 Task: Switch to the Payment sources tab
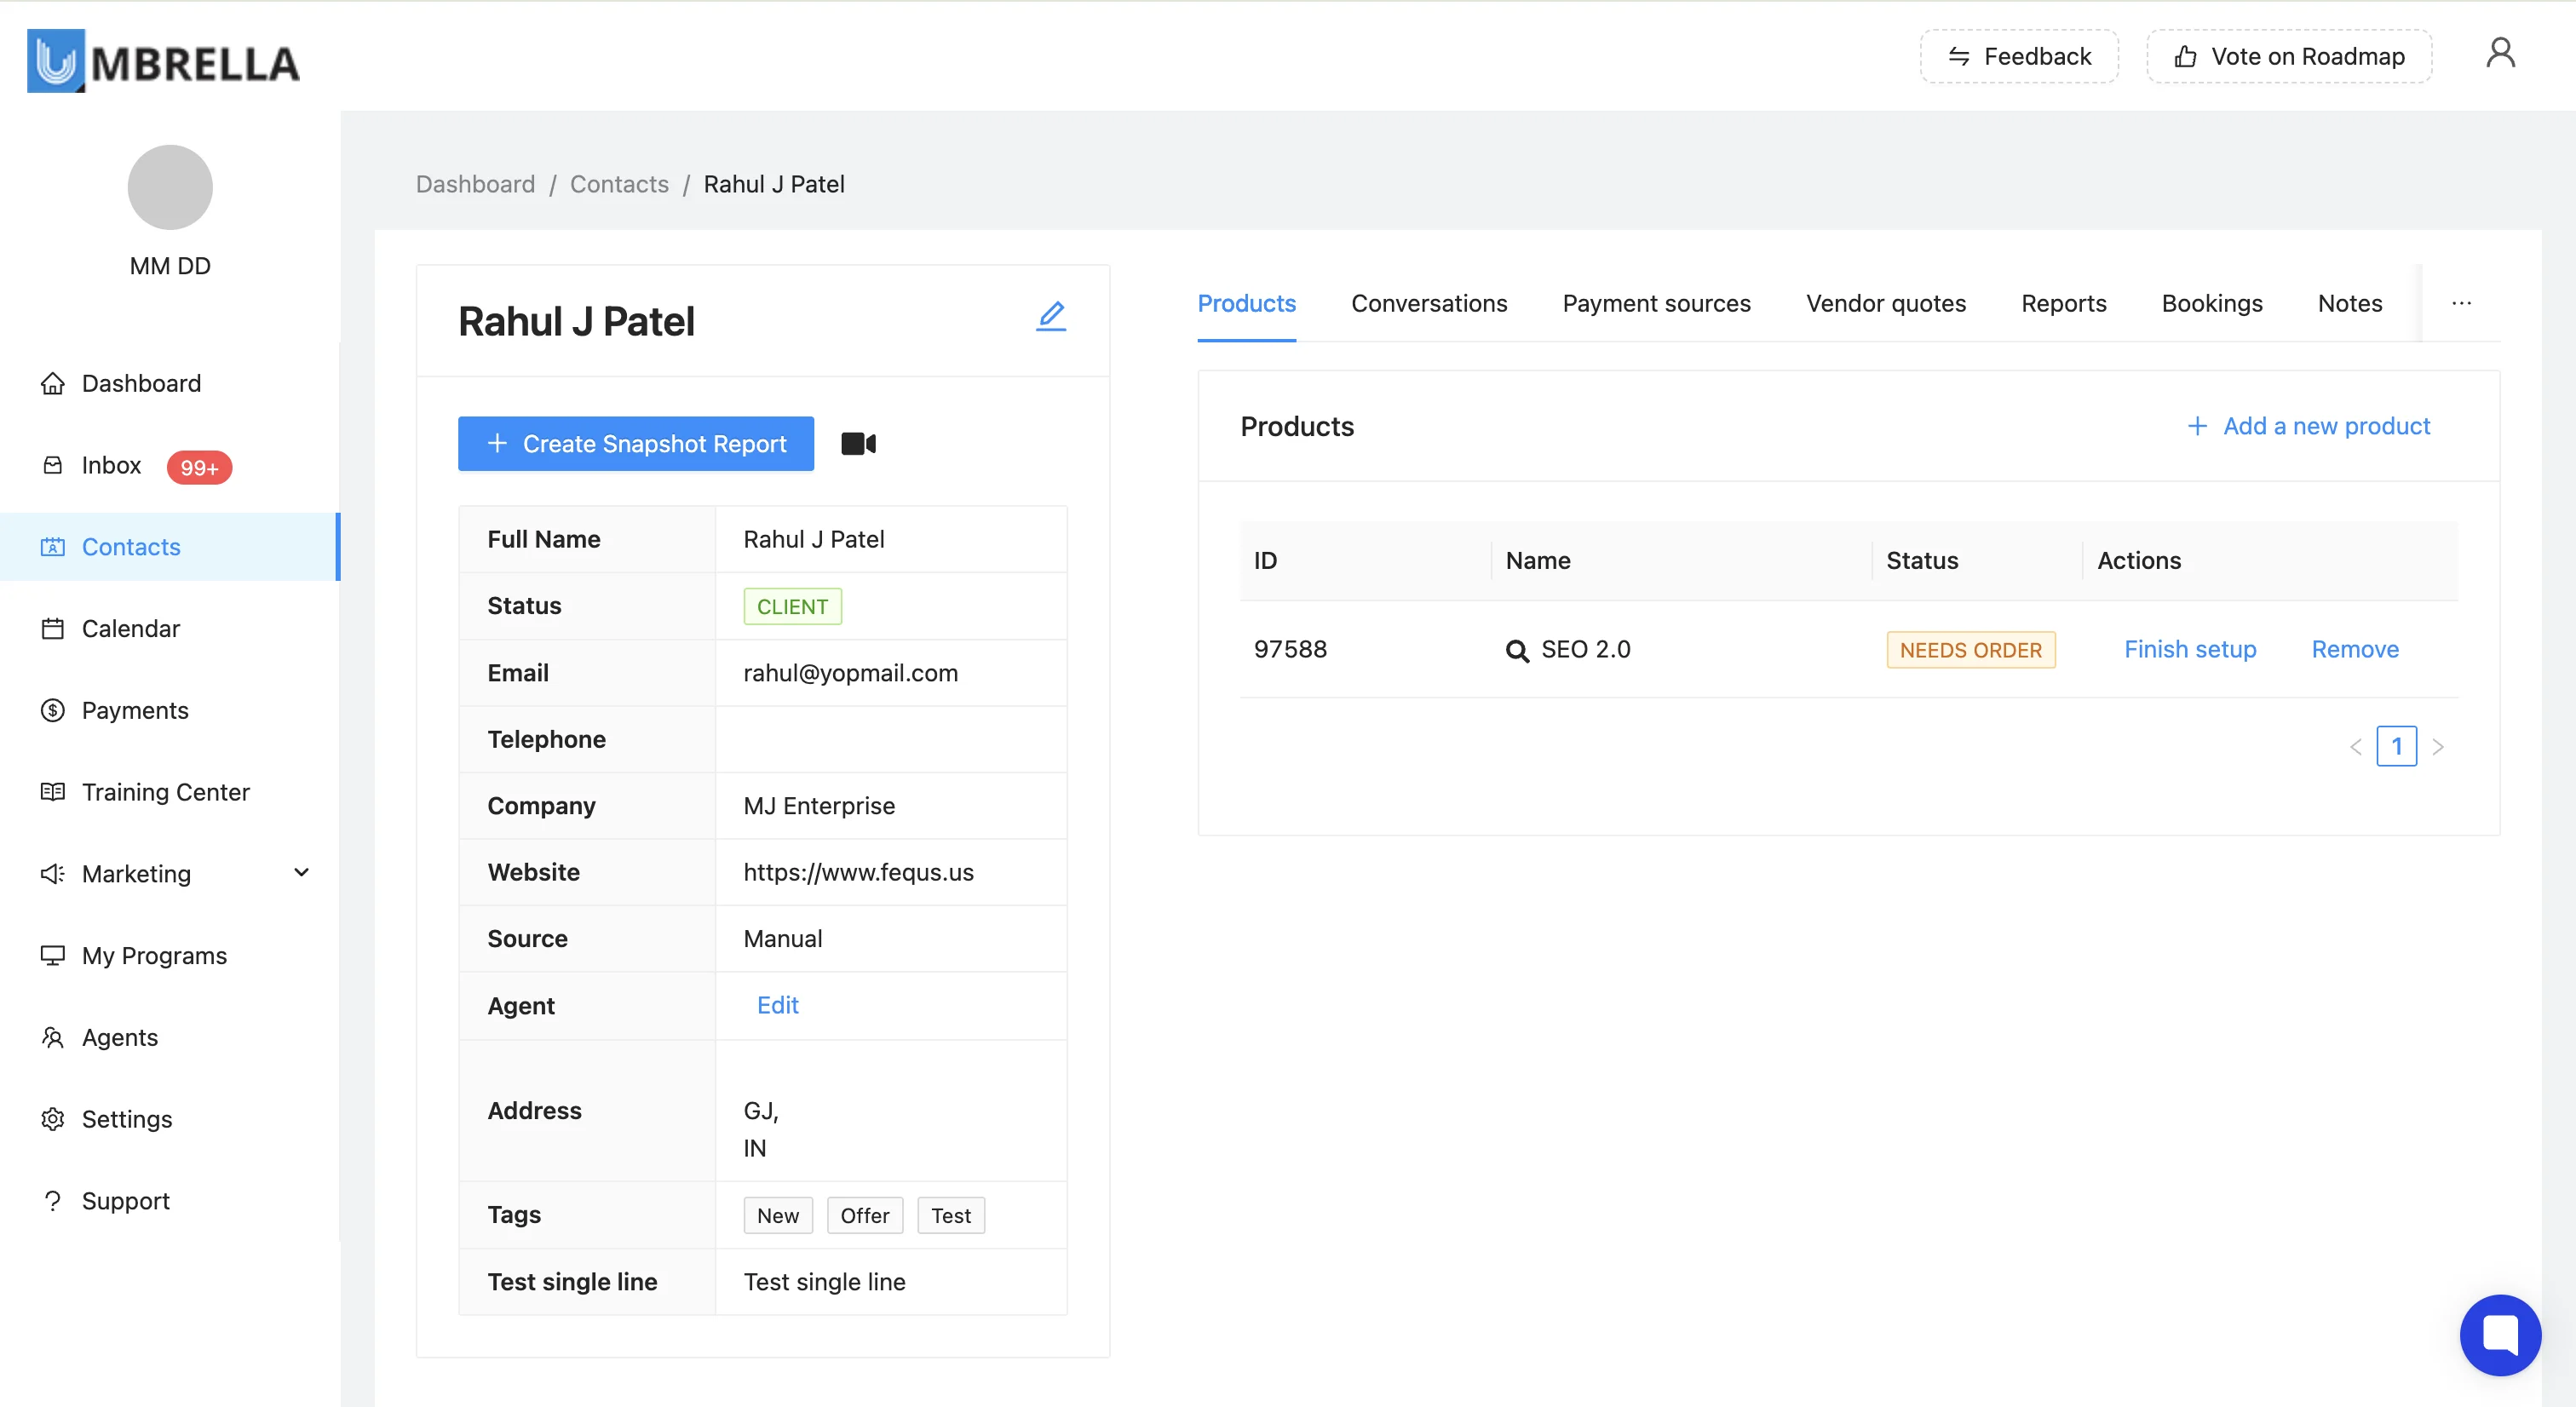1656,303
